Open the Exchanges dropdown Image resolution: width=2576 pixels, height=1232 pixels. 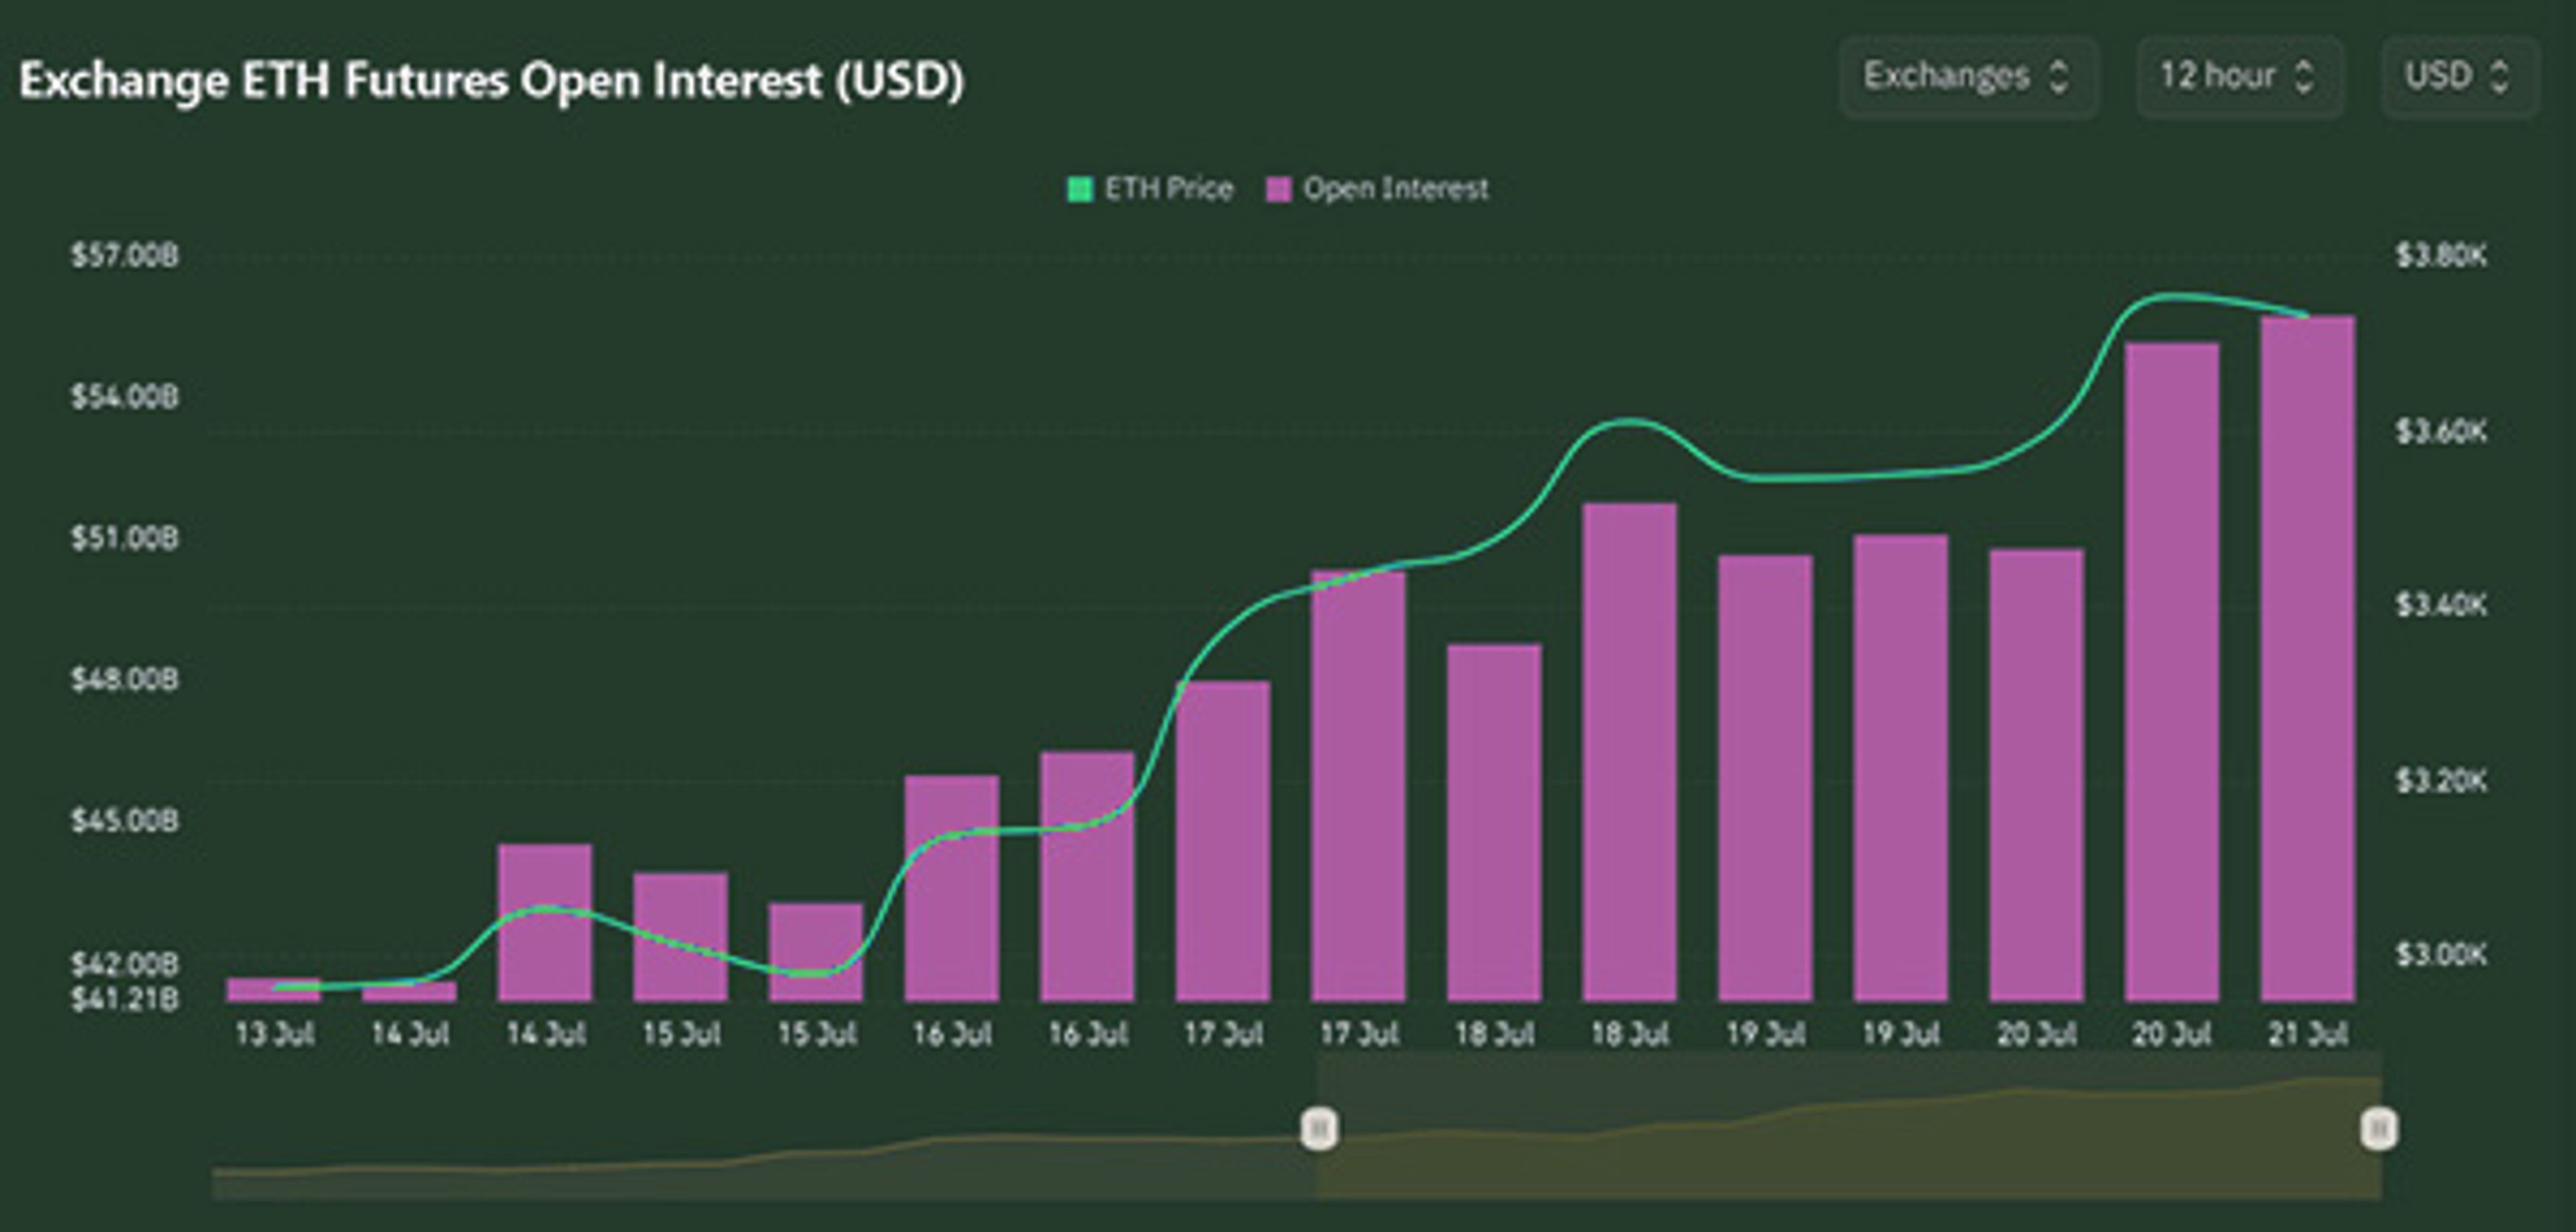pos(1968,77)
